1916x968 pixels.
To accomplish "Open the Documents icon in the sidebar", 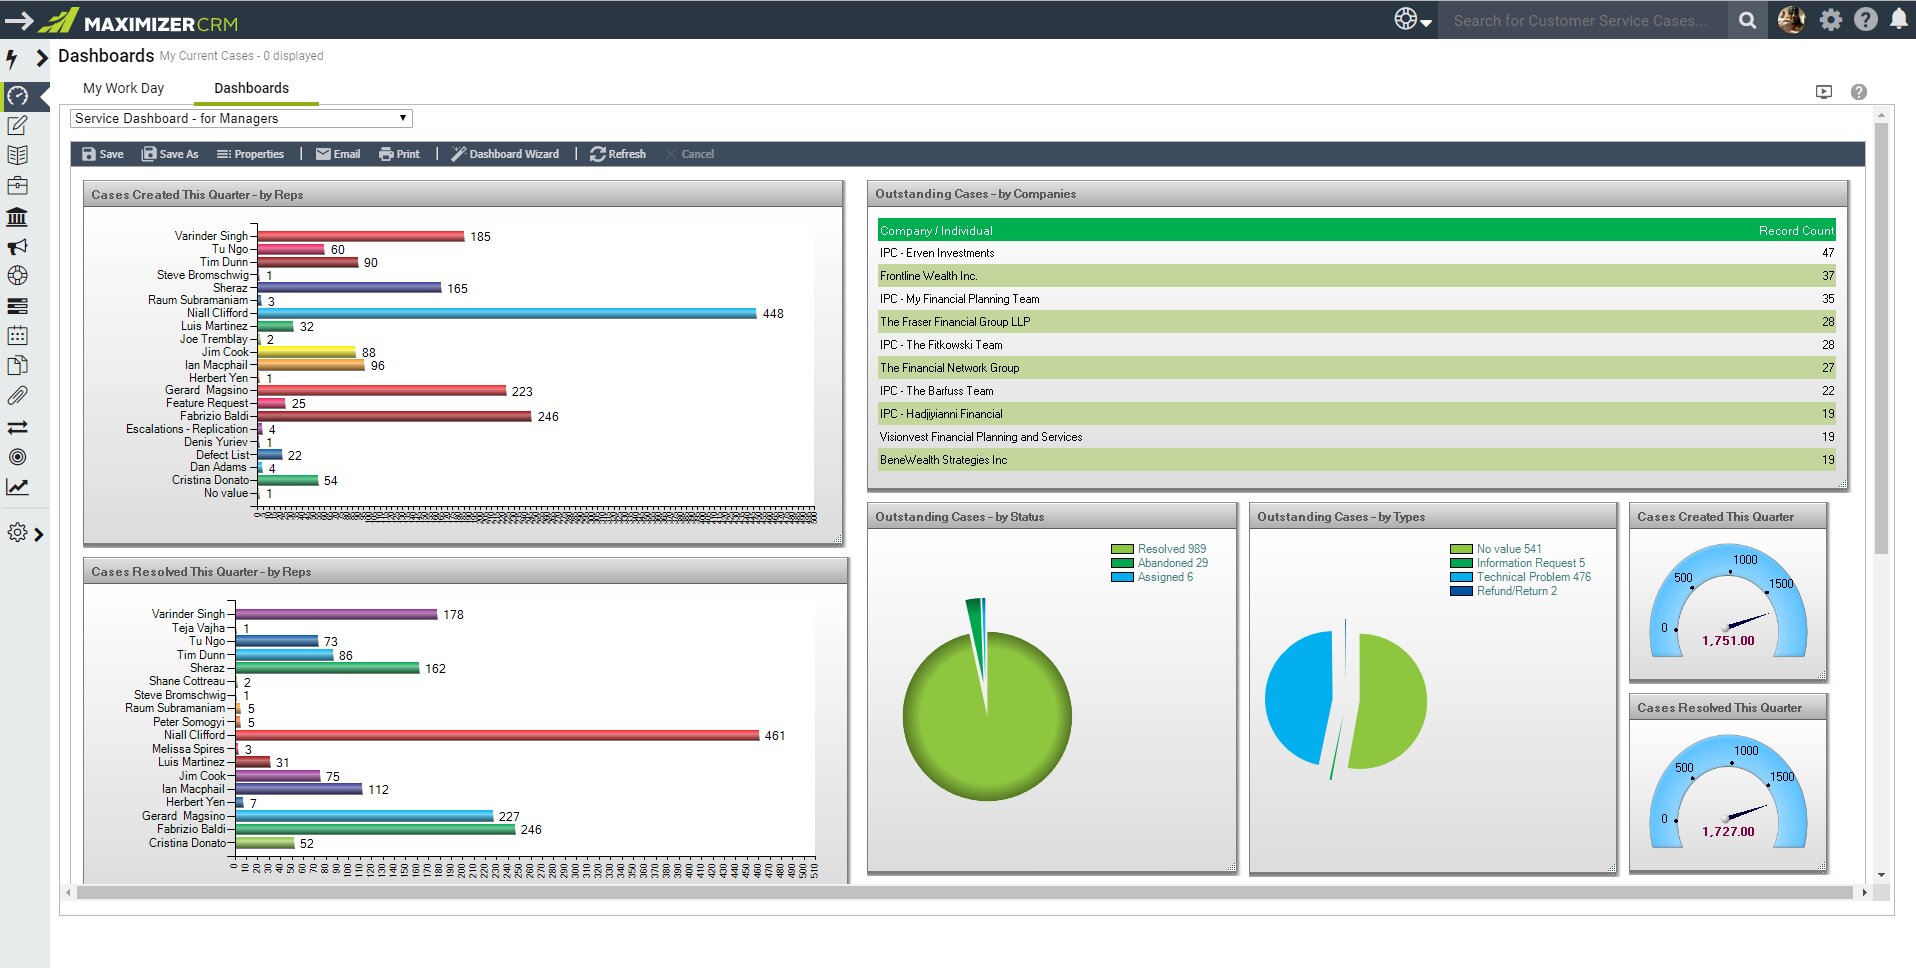I will [17, 366].
